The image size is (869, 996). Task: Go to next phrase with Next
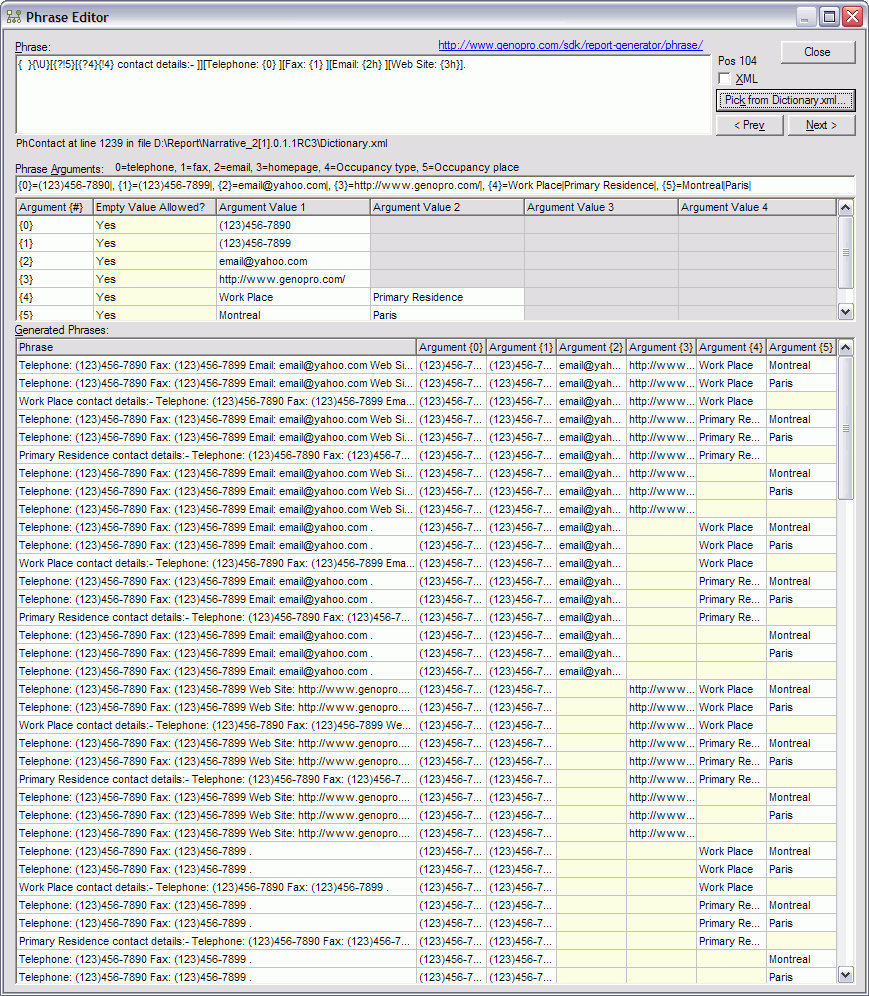[821, 125]
